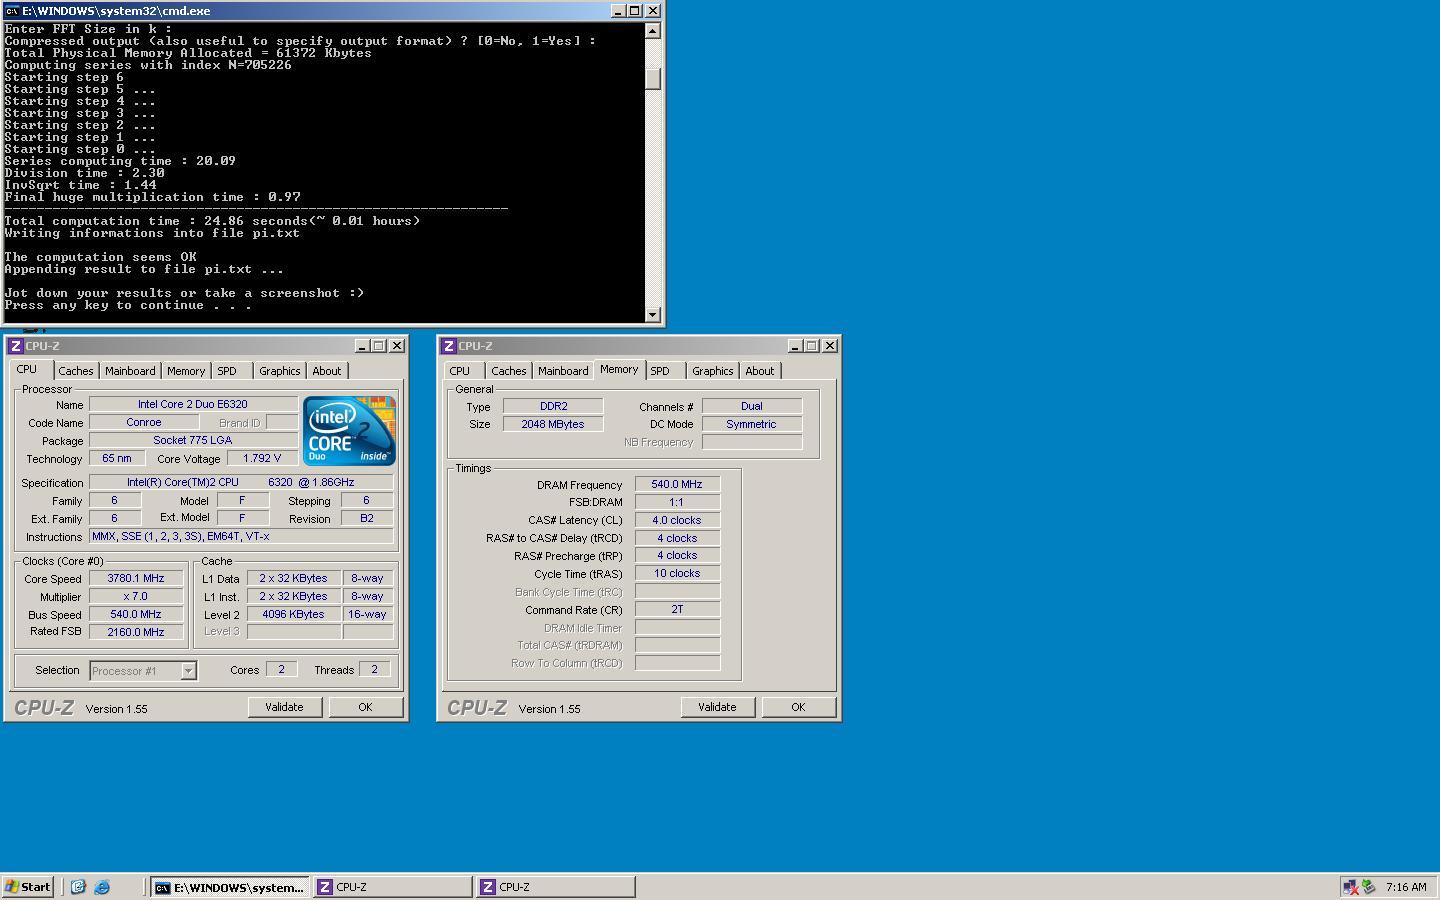
Task: Click the Z icon on the Memory tab window's title bar
Action: click(449, 346)
